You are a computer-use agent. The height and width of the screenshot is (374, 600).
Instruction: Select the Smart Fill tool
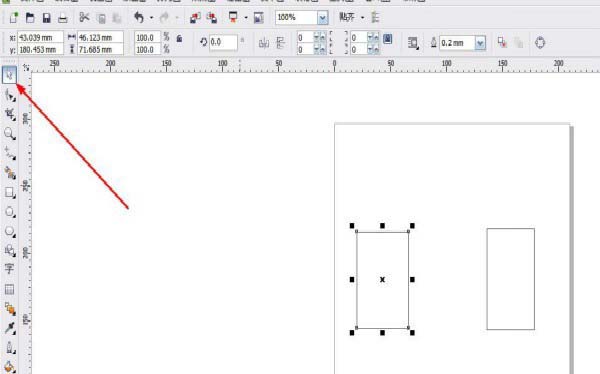point(10,173)
